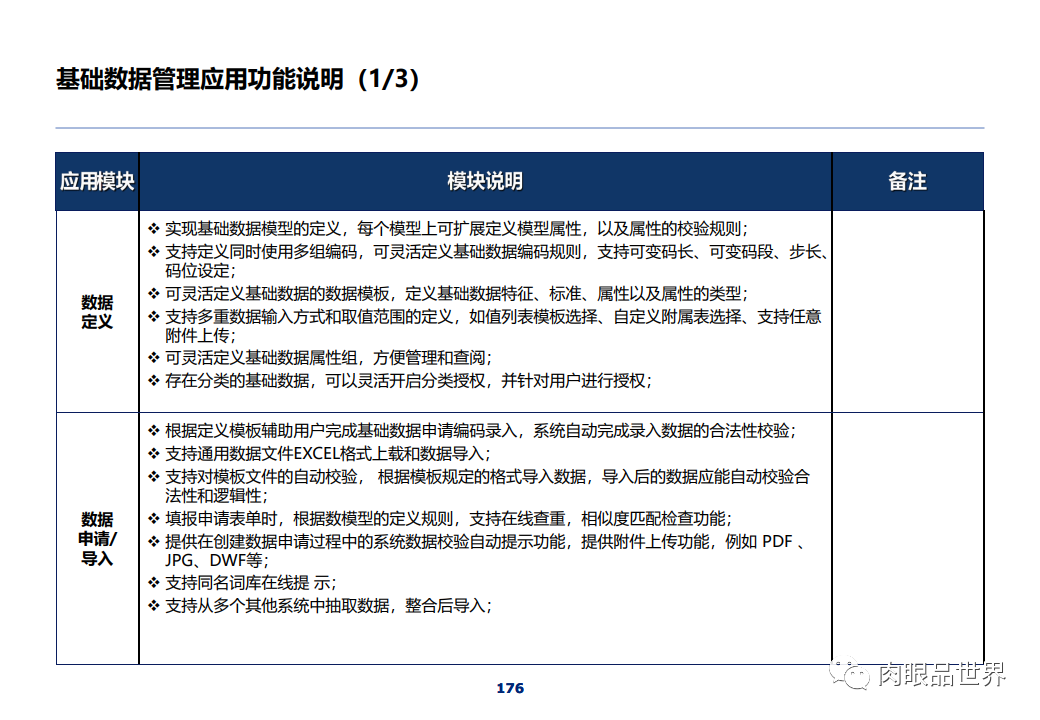Click the line starting 支持对模板文件的自动校验
1040x720 pixels.
point(488,477)
